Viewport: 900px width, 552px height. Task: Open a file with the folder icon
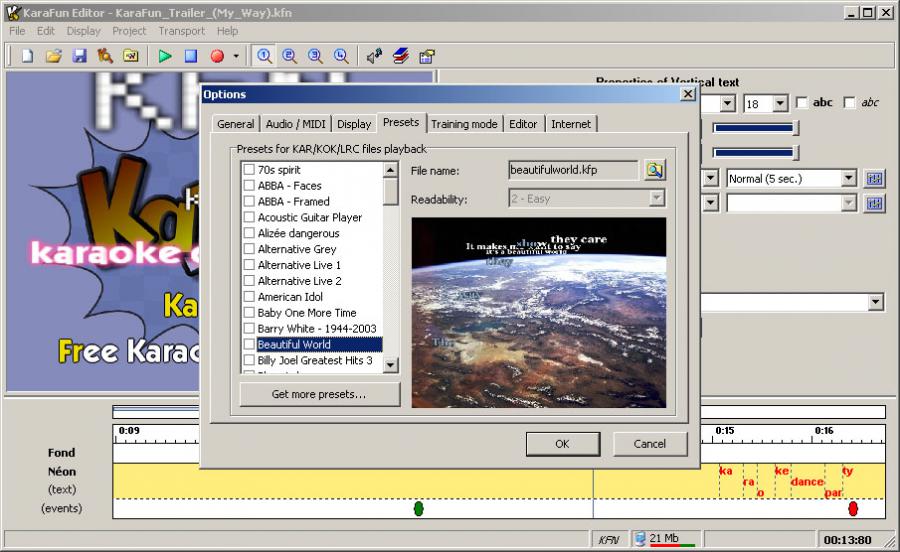pos(53,56)
